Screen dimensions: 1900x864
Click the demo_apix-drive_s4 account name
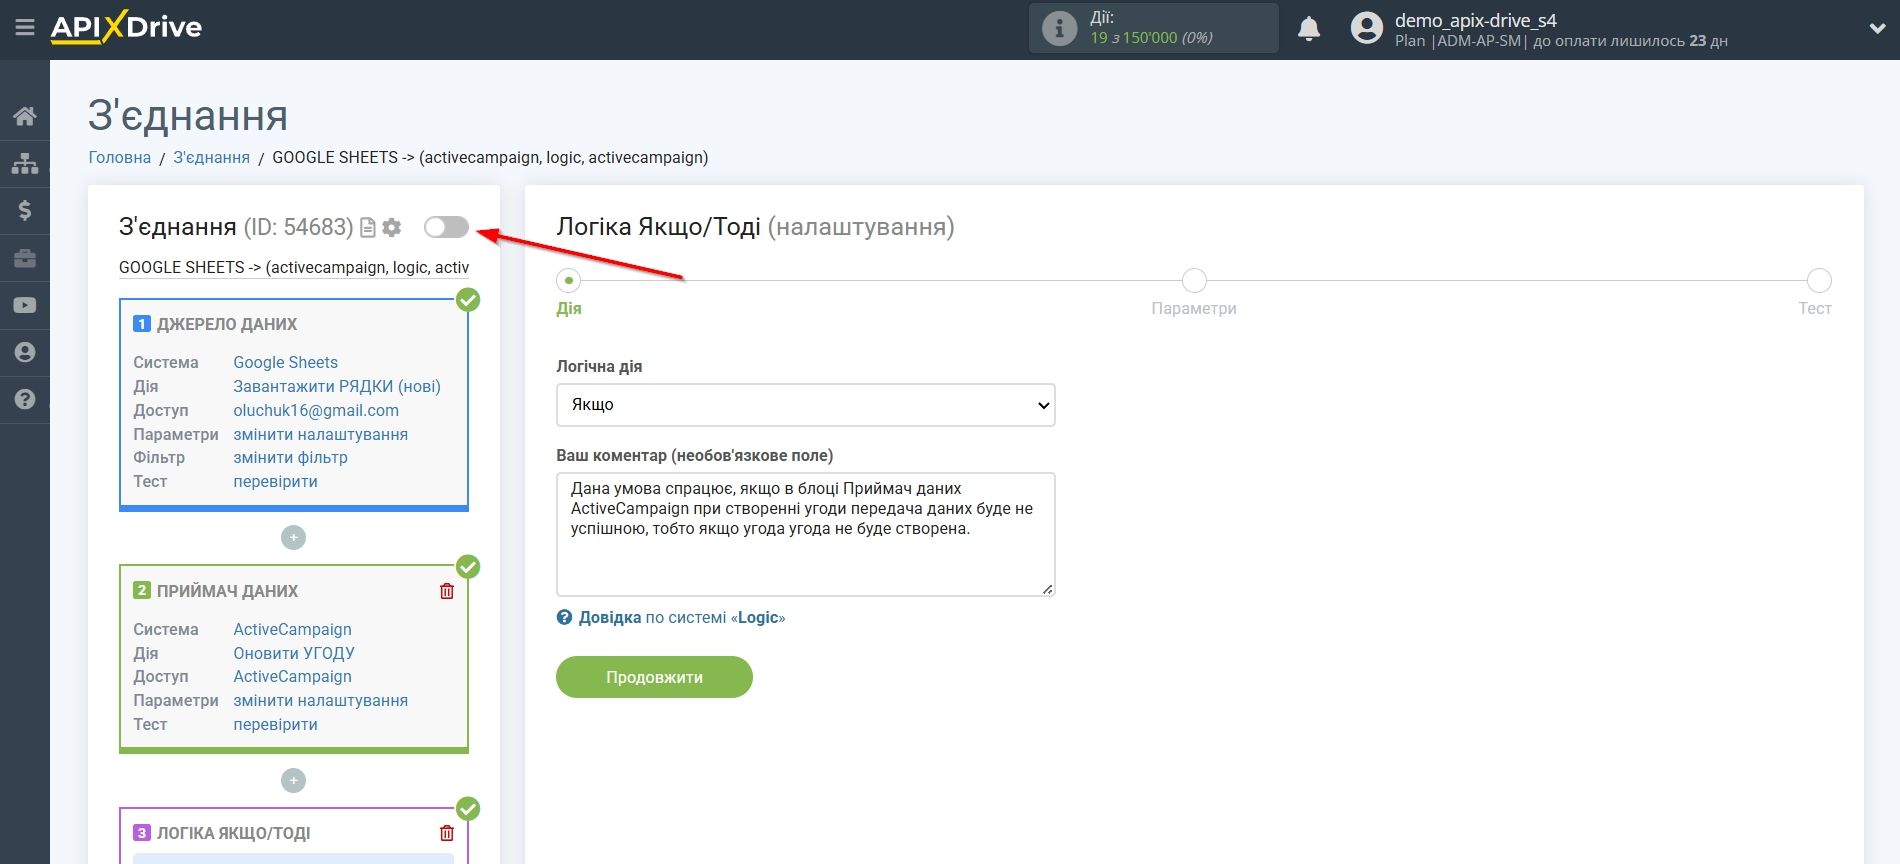[x=1476, y=20]
